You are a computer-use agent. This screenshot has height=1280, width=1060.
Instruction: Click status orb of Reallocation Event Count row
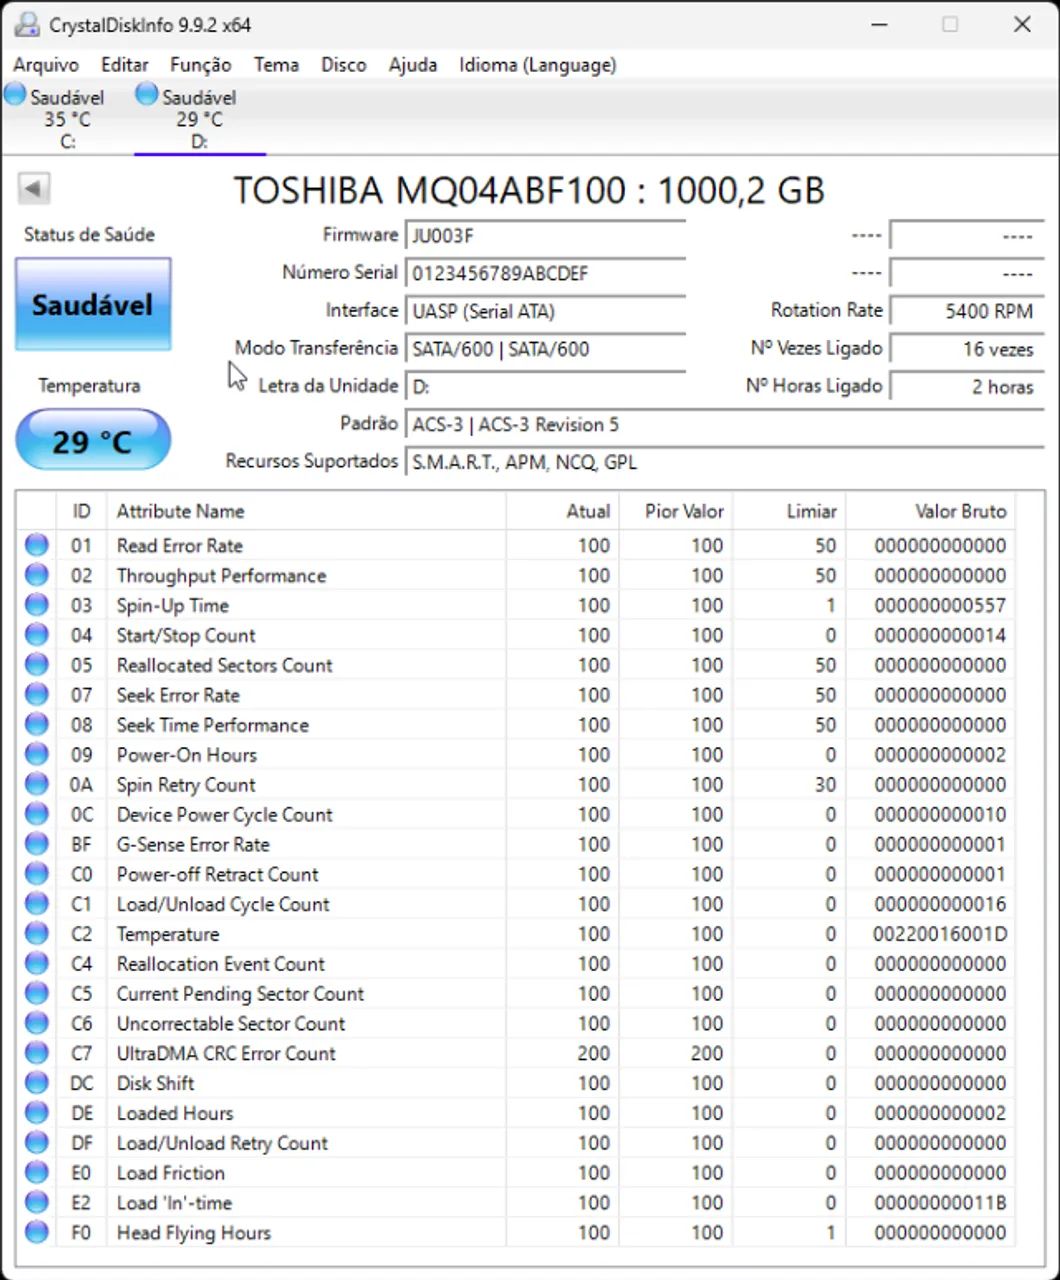[37, 964]
